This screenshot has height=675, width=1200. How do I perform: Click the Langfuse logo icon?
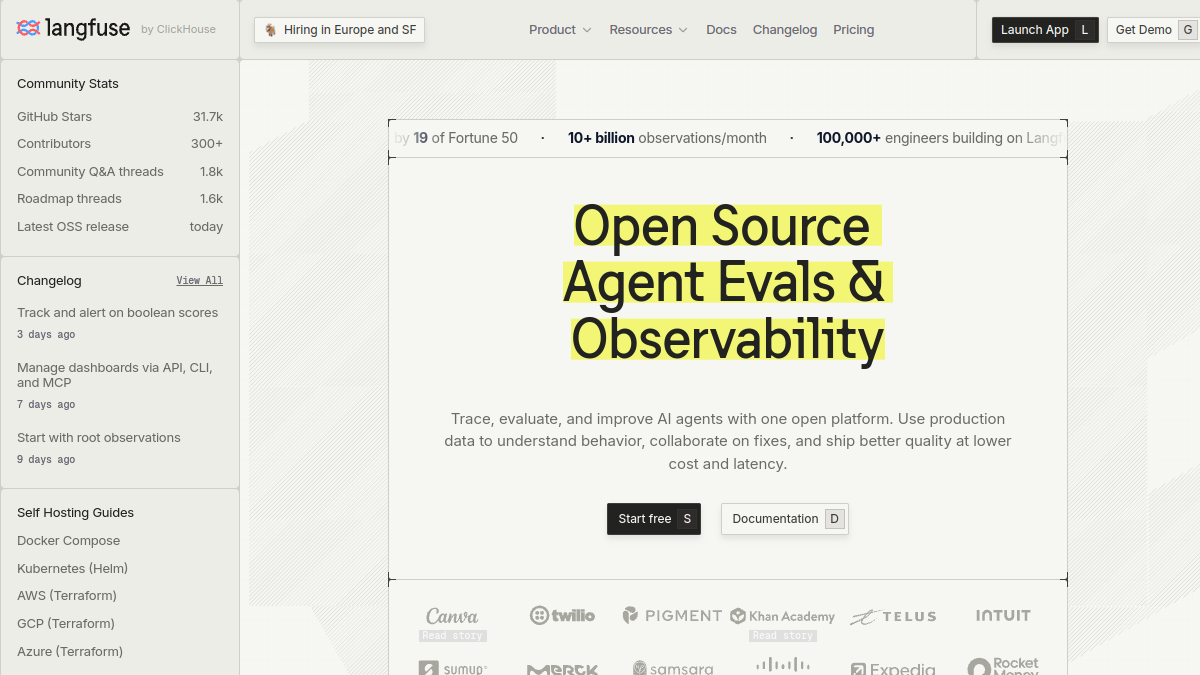pos(28,28)
